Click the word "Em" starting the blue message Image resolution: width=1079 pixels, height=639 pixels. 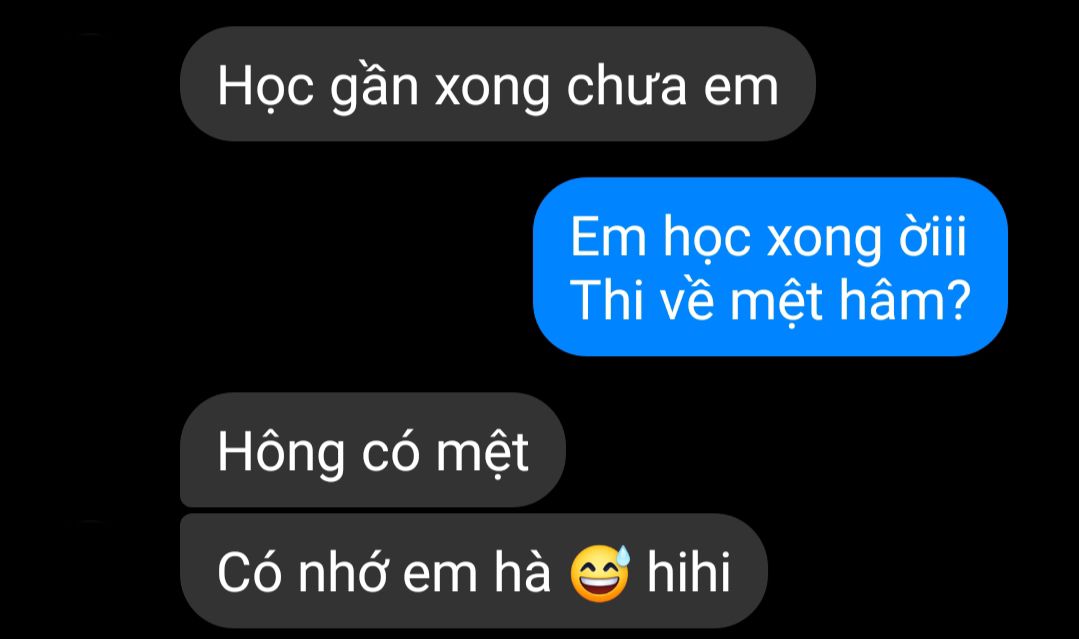tap(608, 237)
